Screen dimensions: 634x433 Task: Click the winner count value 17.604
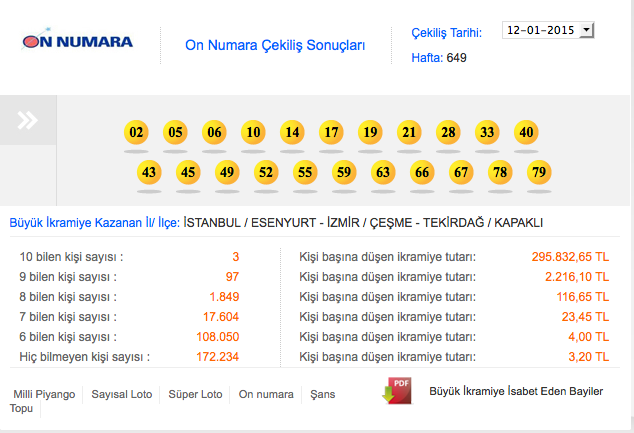point(221,317)
